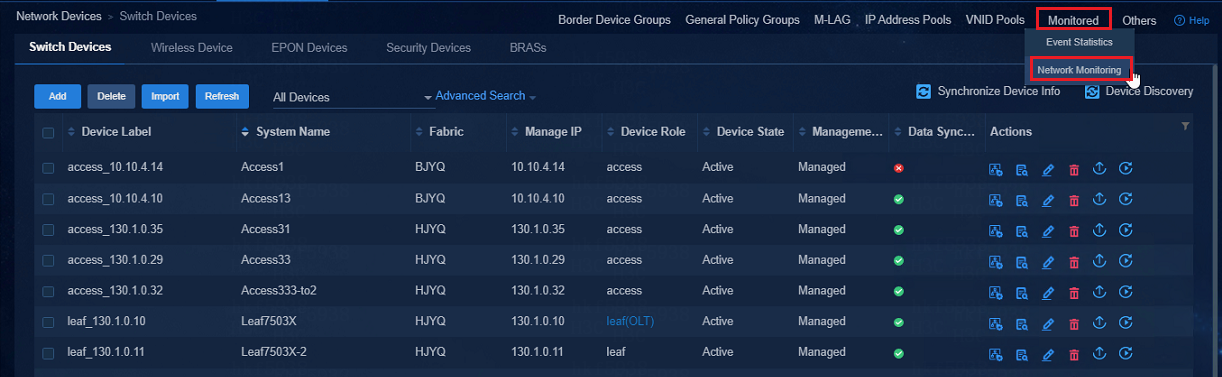This screenshot has height=377, width=1222.
Task: Open the All Devices dropdown
Action: coord(351,97)
